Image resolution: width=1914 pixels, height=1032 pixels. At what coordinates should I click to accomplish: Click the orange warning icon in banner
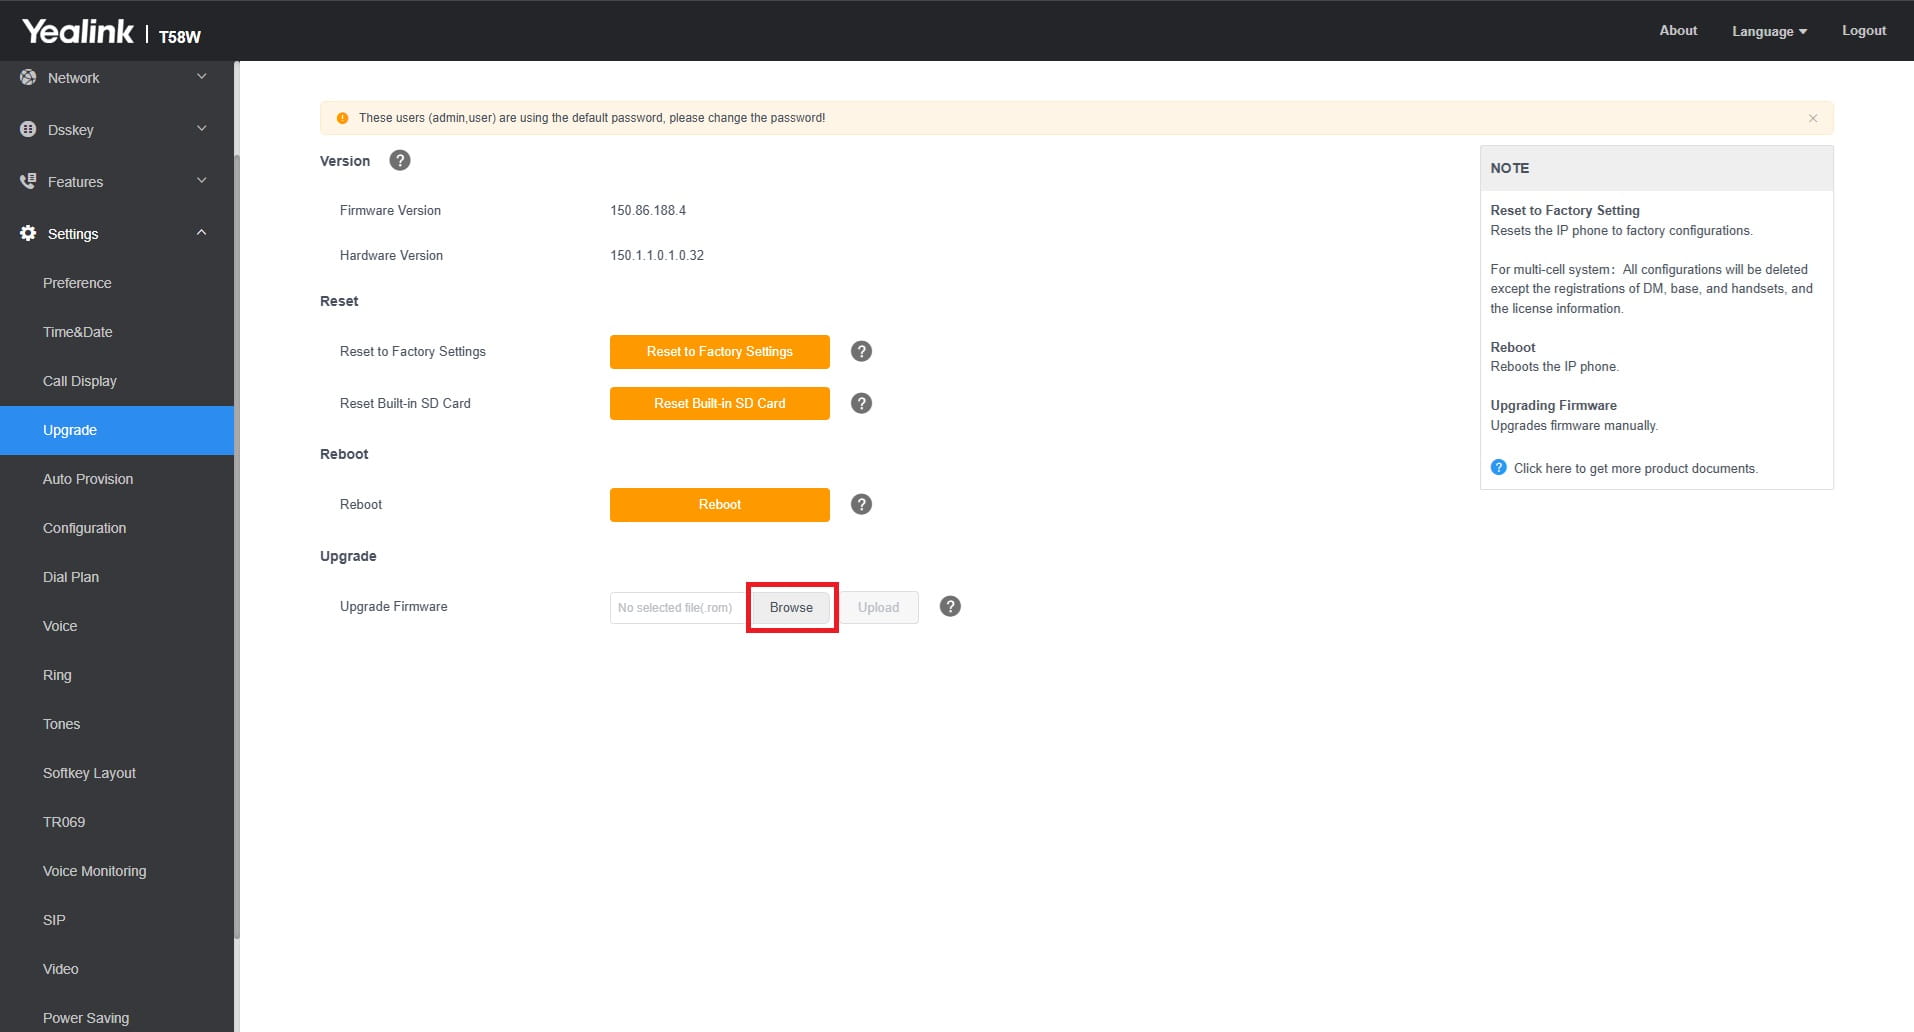(342, 118)
